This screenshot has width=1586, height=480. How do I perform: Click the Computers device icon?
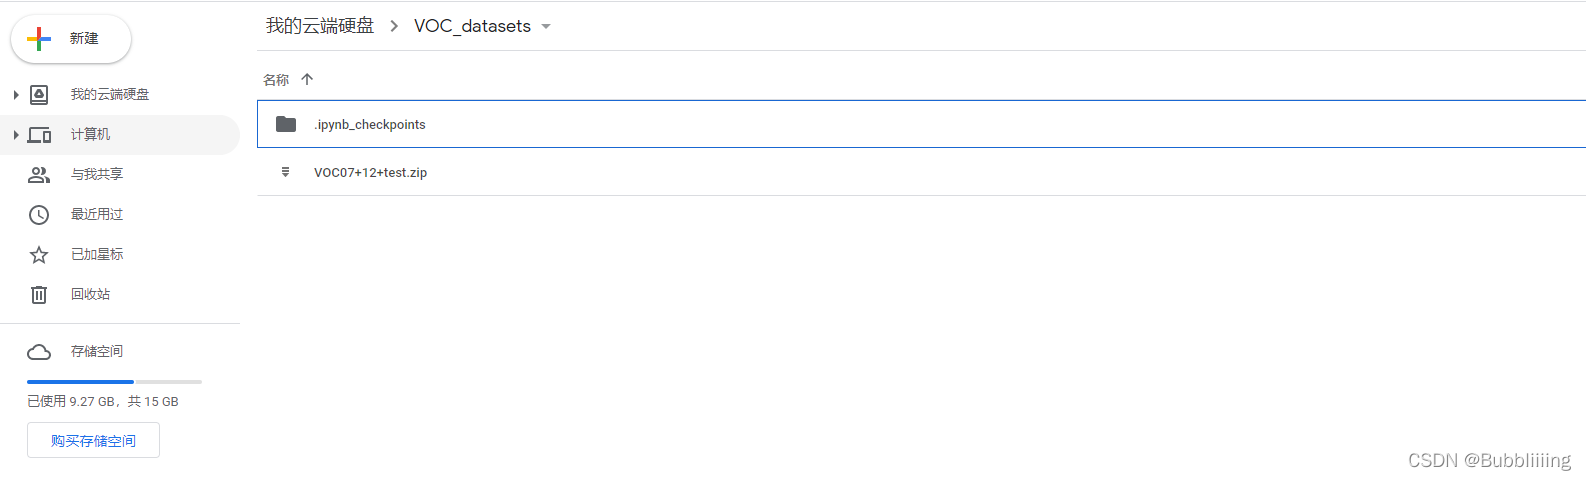(x=39, y=135)
